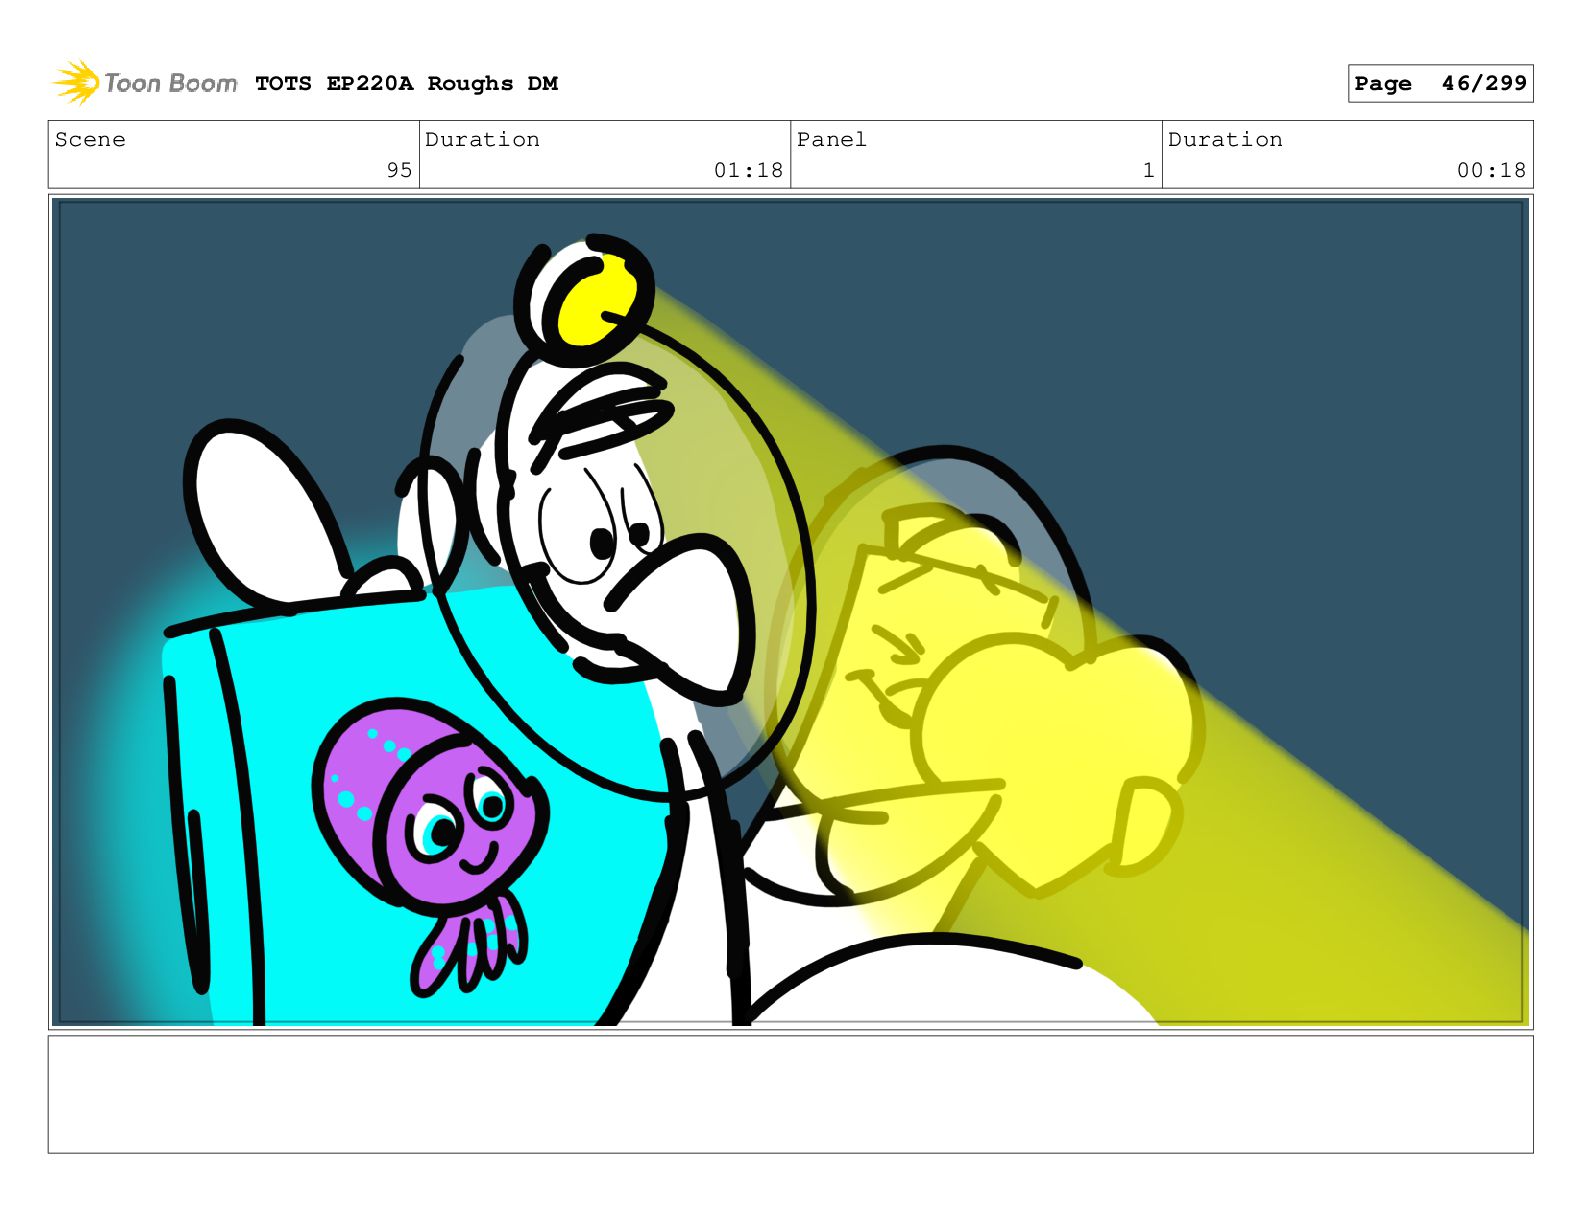Select the scene number '95'
The image size is (1582, 1225).
pyautogui.click(x=399, y=170)
